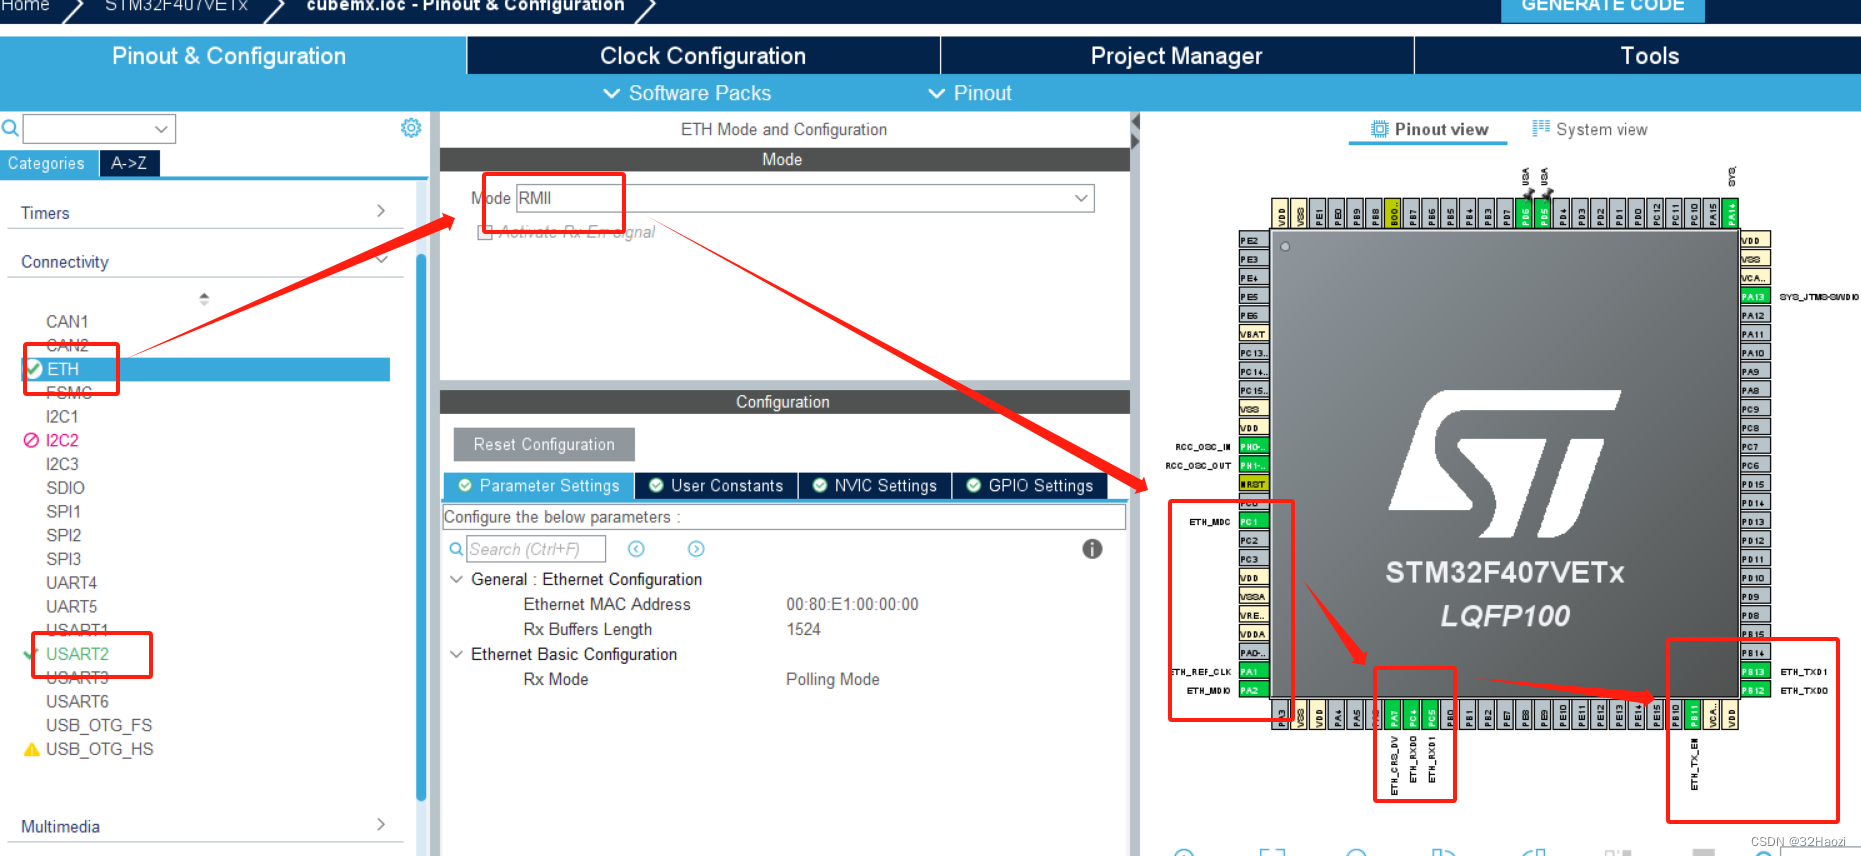Go to previous search result arrow
This screenshot has height=856, width=1861.
tap(636, 549)
